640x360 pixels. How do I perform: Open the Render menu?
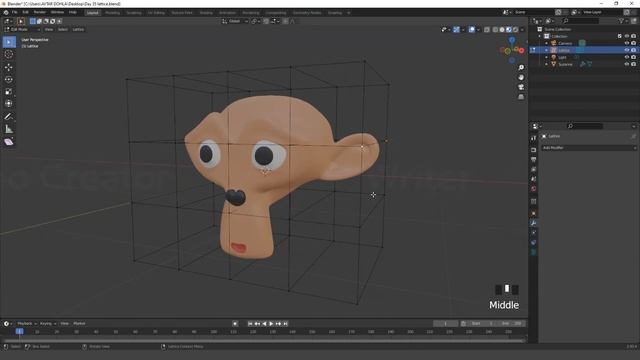click(x=40, y=13)
